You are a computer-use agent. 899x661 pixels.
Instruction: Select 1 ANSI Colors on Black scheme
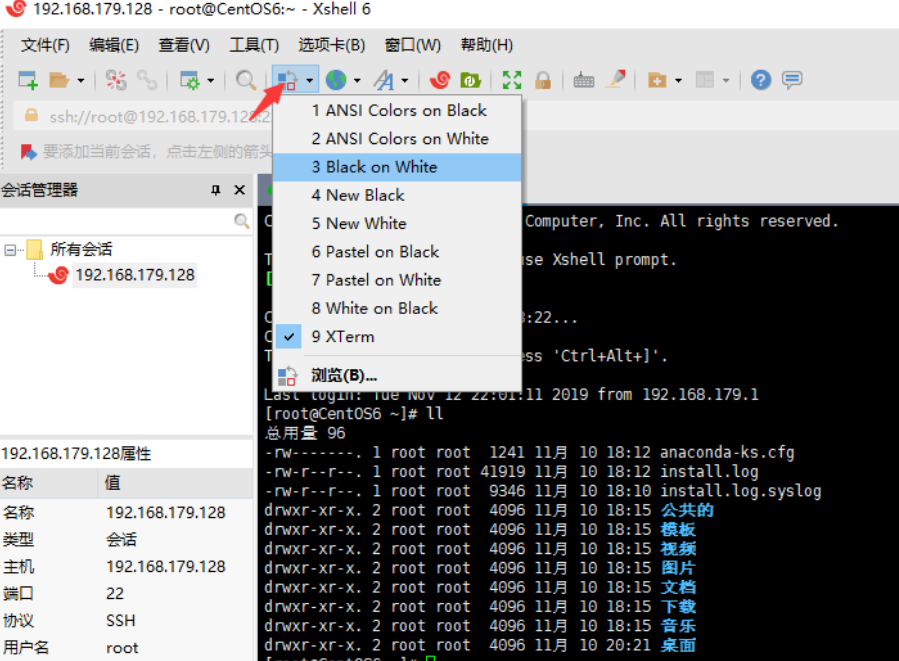[x=397, y=110]
